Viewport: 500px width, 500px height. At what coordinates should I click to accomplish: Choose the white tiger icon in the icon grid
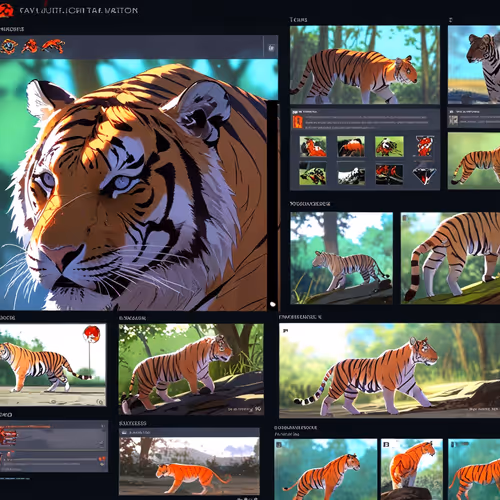tap(351, 175)
